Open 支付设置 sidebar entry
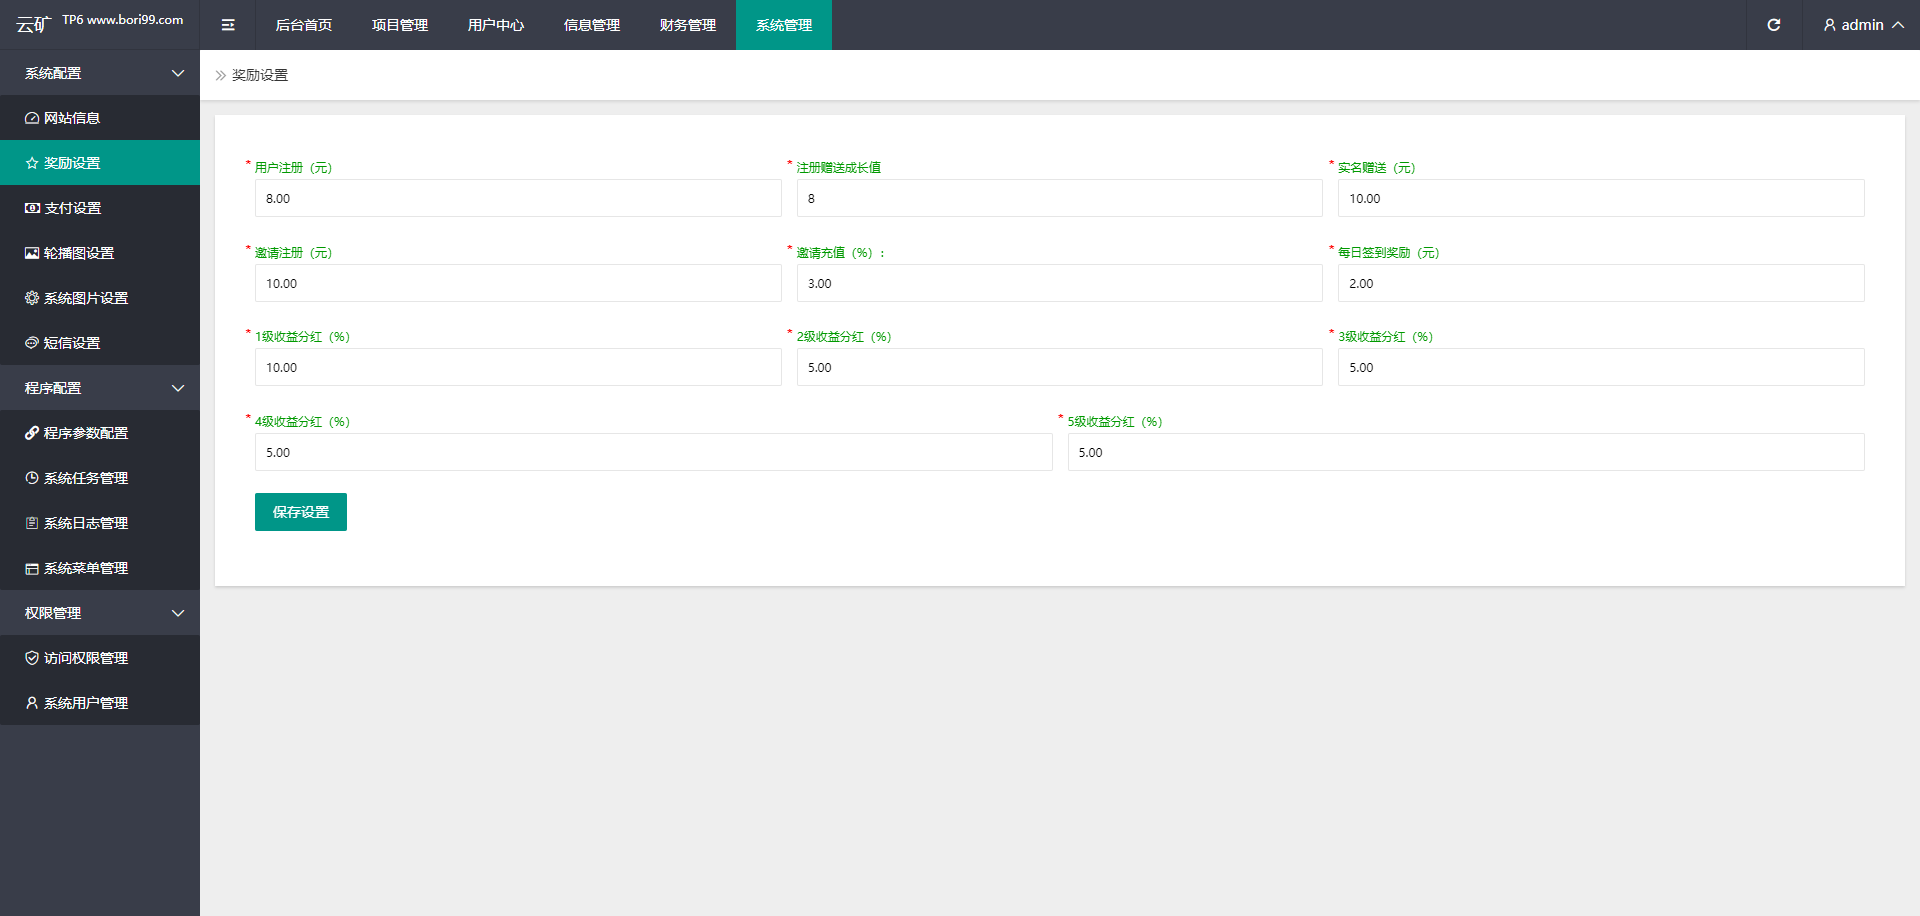The image size is (1920, 916). point(100,208)
